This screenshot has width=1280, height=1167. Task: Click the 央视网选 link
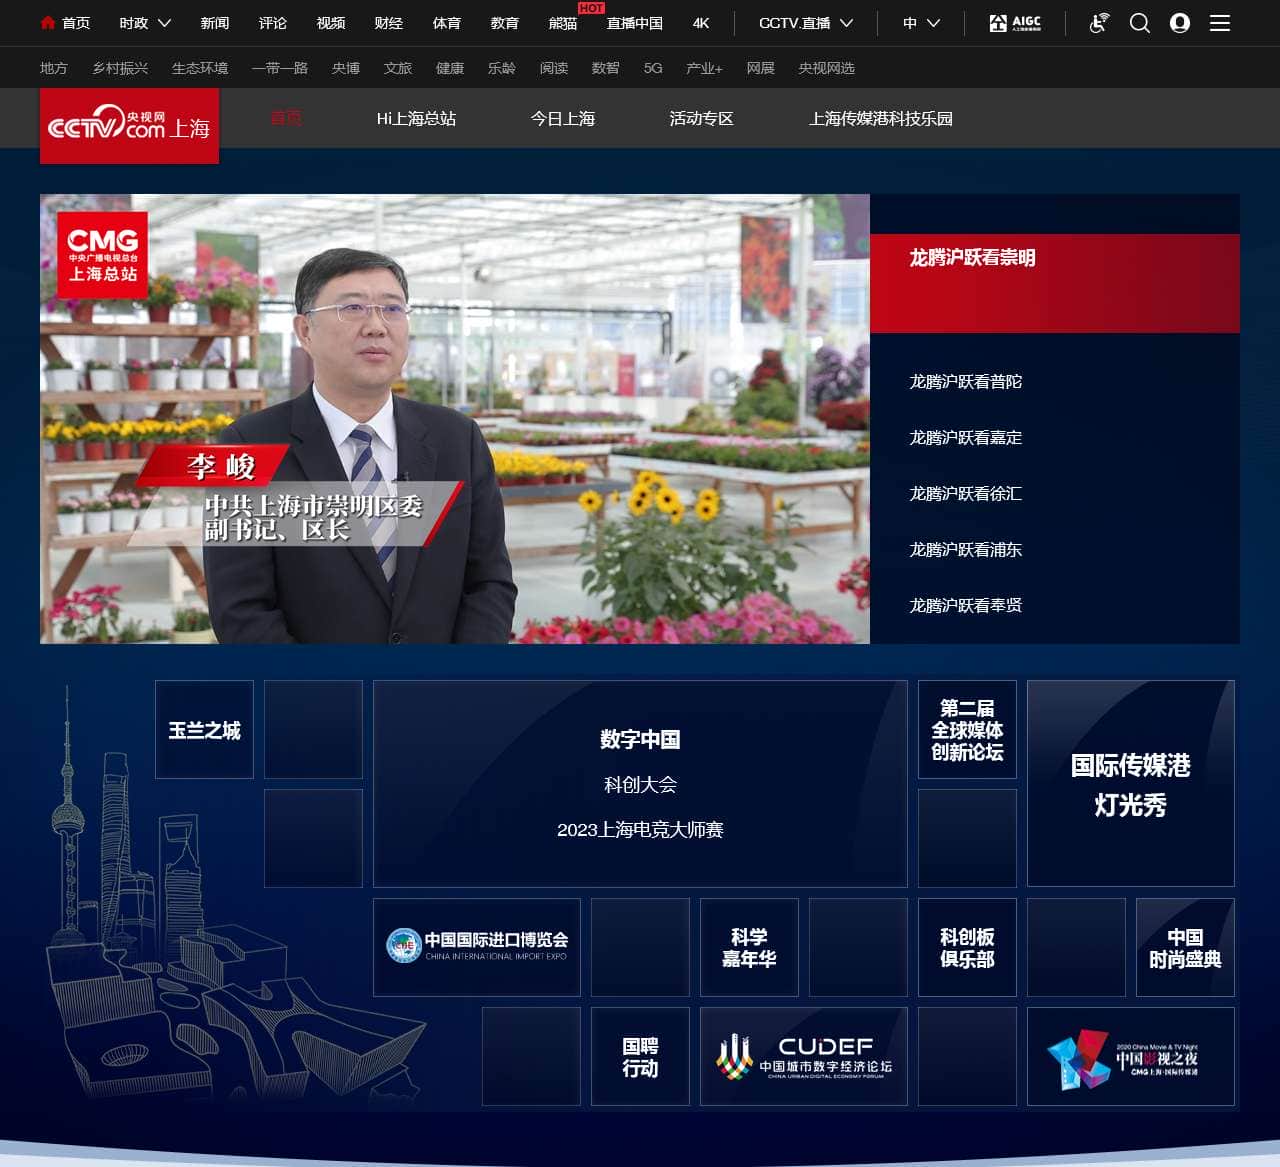827,68
